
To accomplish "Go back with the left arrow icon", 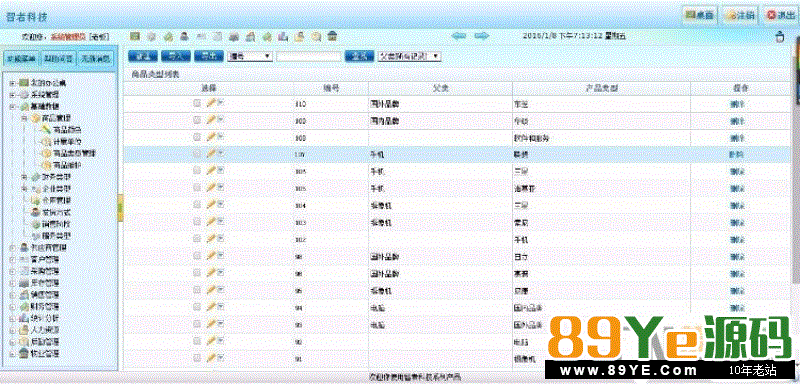I will [x=459, y=36].
